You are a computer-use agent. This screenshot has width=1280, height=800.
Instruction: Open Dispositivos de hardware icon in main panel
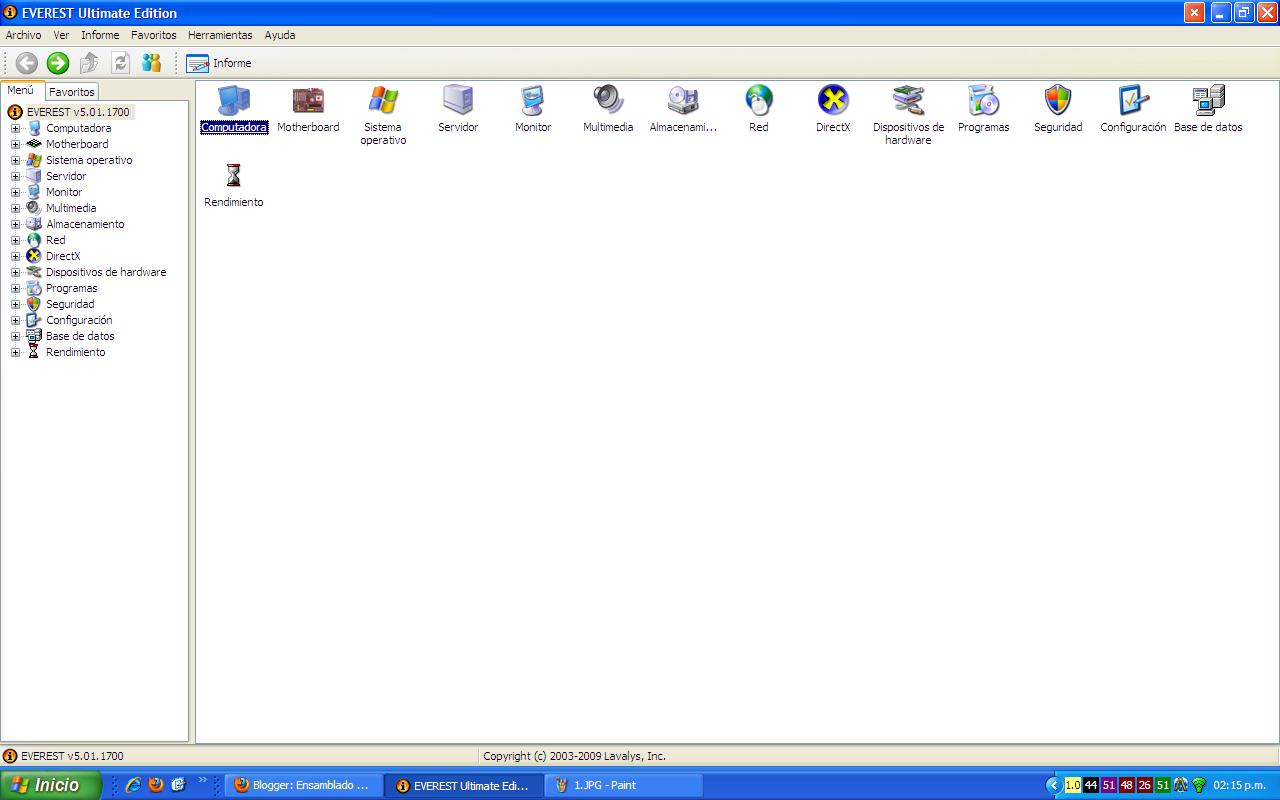click(x=908, y=101)
